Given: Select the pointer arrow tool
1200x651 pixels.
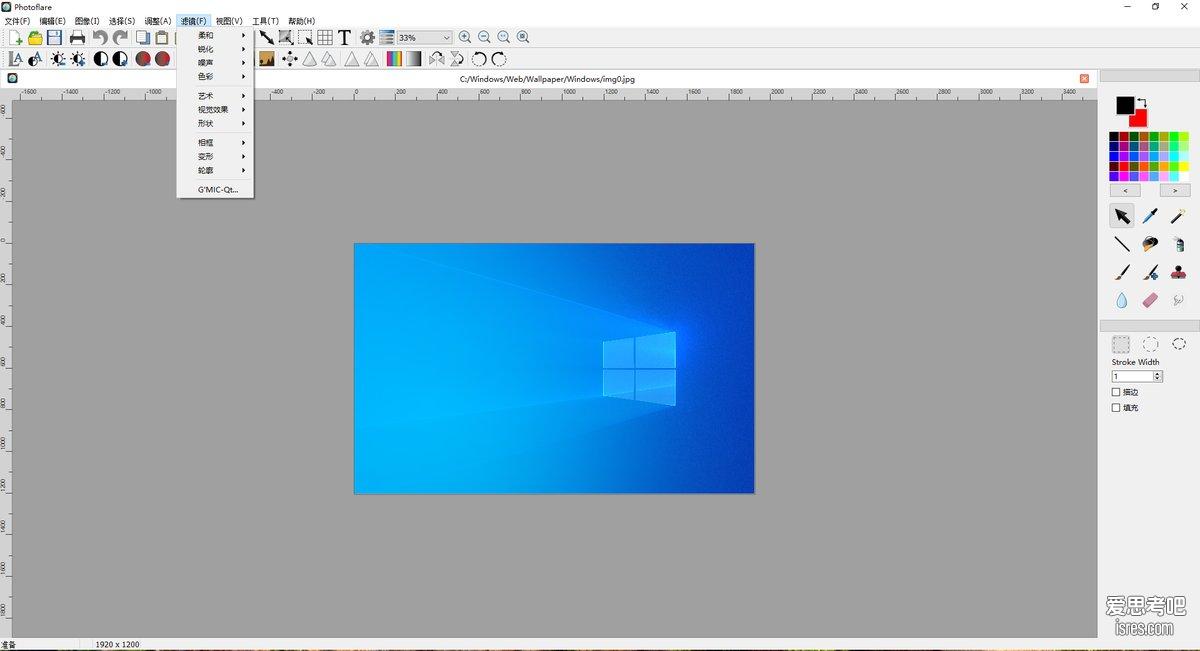Looking at the screenshot, I should (1122, 216).
